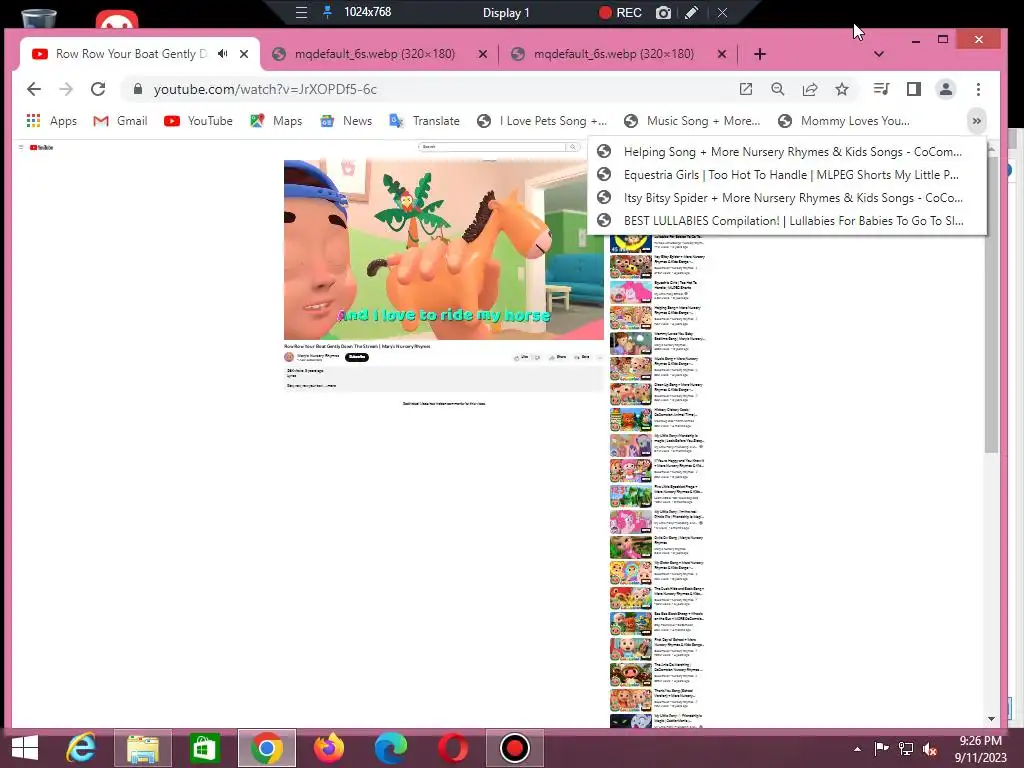The width and height of the screenshot is (1024, 768).
Task: Click the YouTube logo on page
Action: (x=41, y=148)
